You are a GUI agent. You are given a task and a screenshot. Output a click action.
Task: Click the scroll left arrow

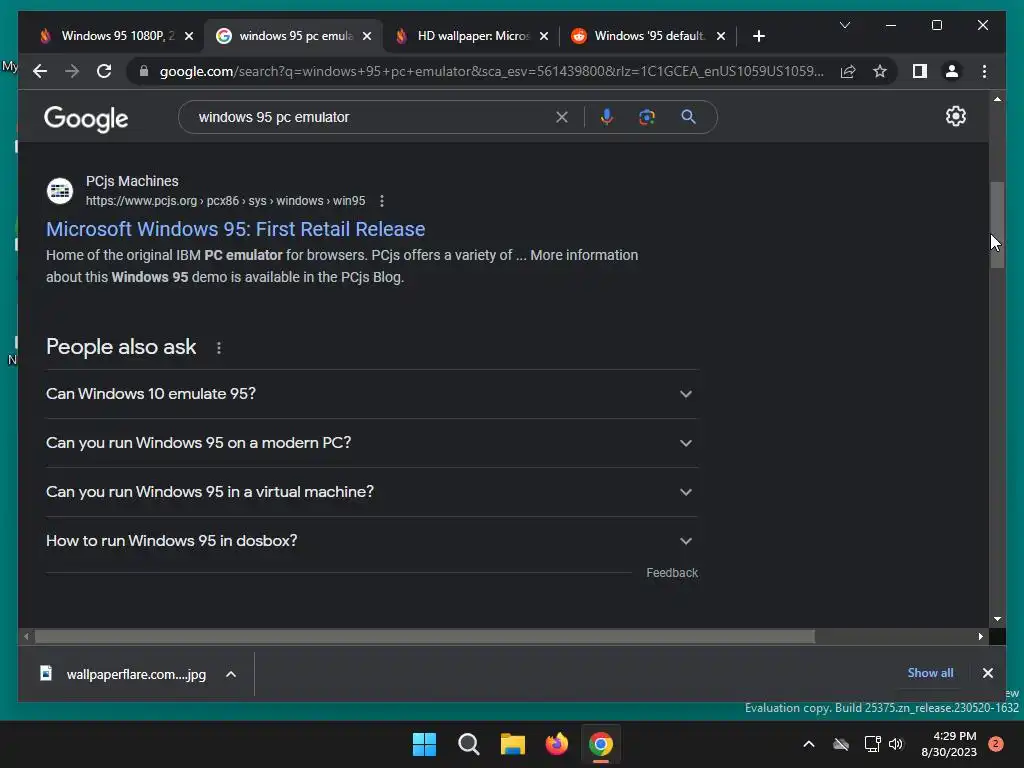26,636
